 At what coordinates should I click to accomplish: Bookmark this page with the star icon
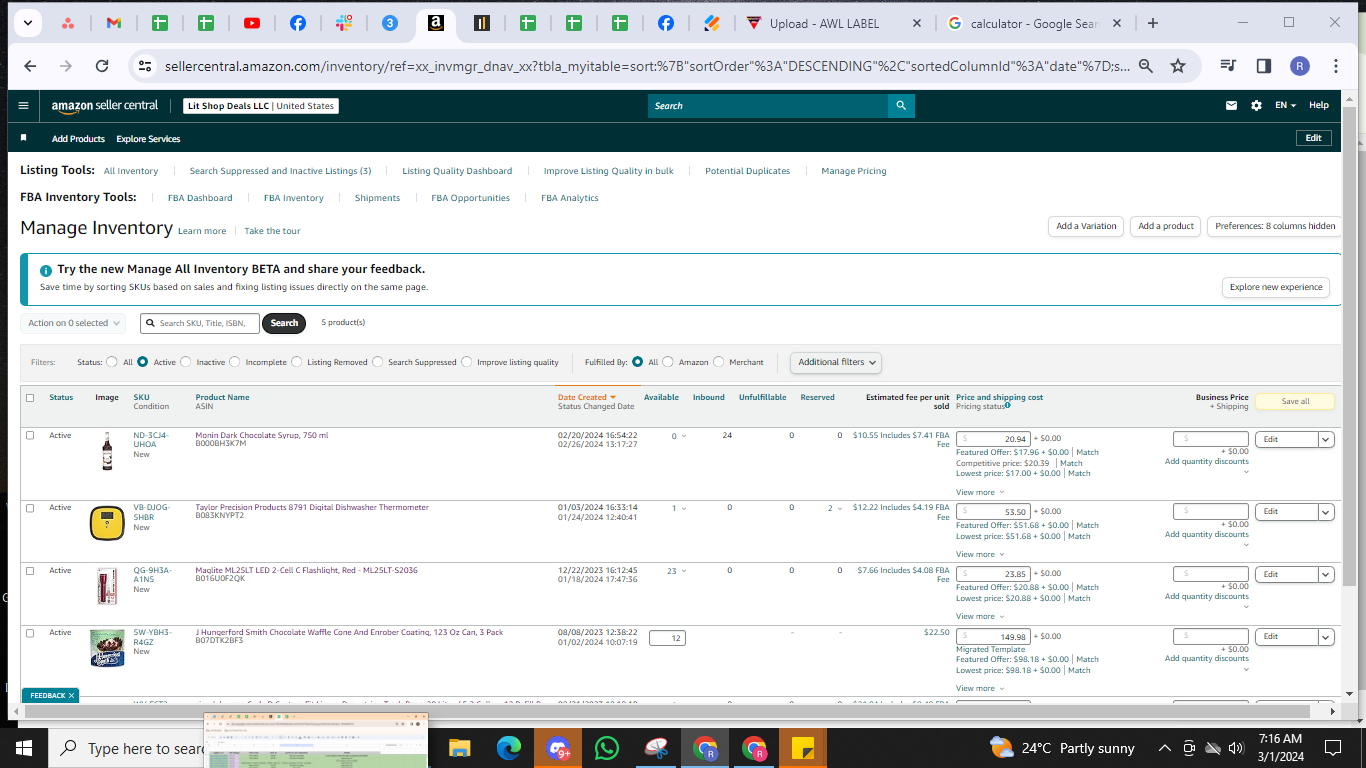[1178, 66]
